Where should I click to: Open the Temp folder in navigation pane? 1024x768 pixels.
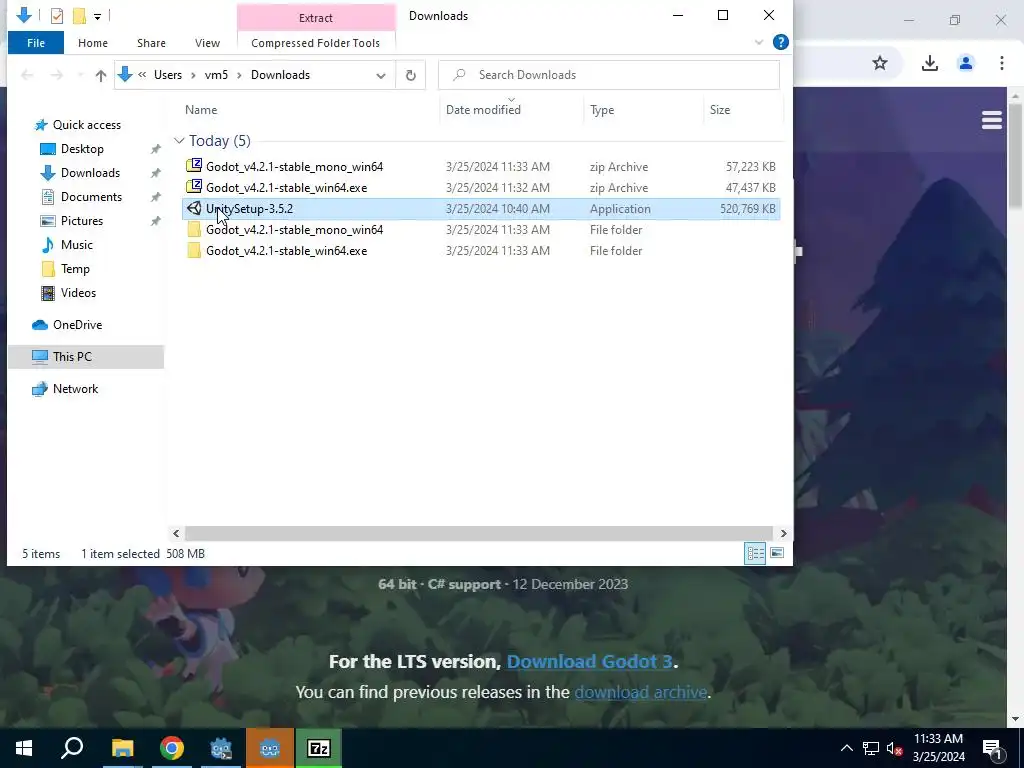75,269
